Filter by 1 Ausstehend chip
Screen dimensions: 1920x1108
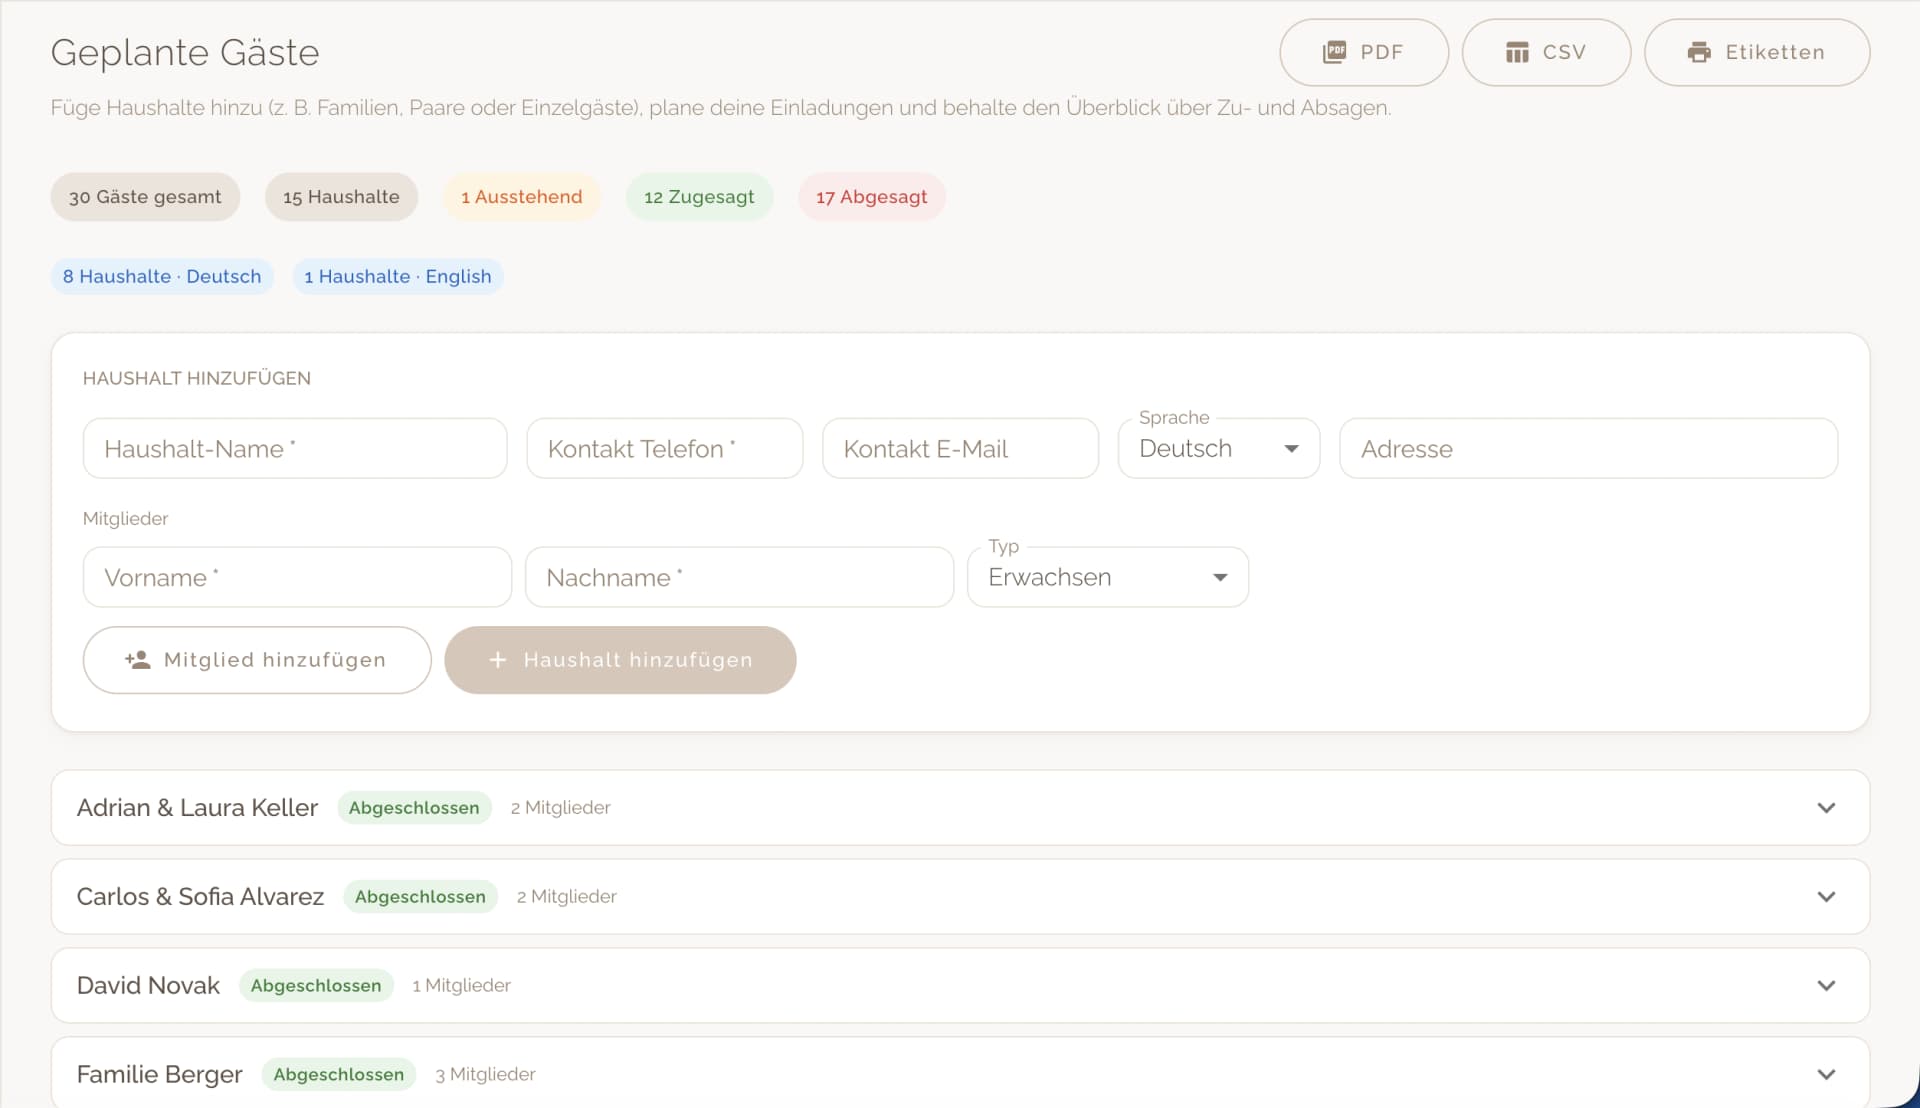521,197
